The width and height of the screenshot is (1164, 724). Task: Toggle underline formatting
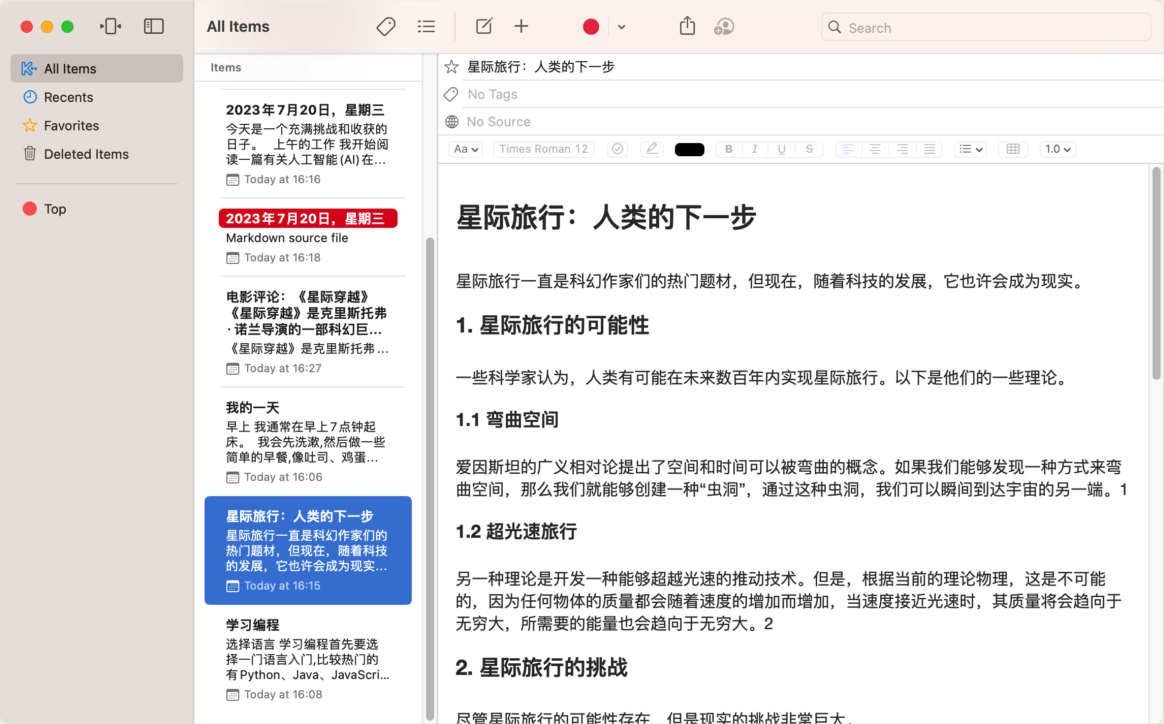coord(782,149)
